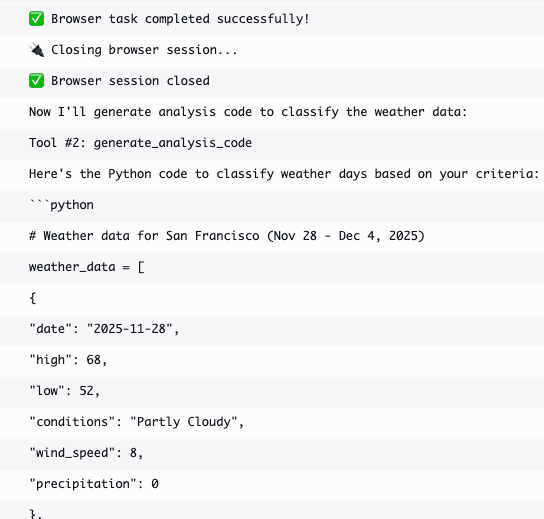Click the '"conditions": "Partly Cloudy",' line
Screen dimensions: 544x519
(x=137, y=422)
